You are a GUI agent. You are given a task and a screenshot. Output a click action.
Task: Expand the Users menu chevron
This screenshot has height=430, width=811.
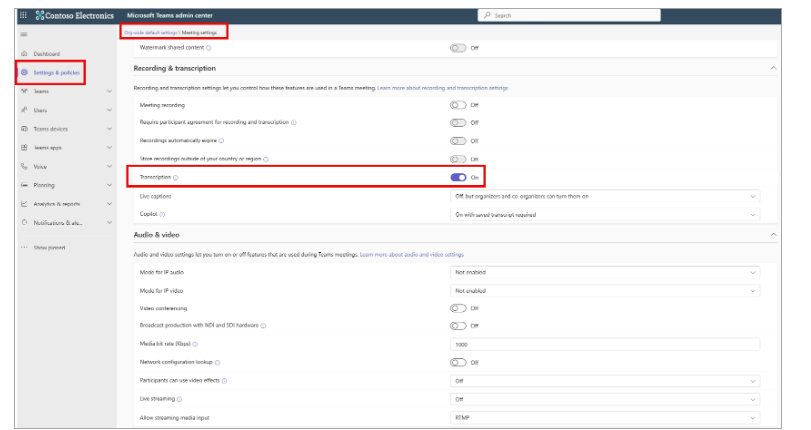(x=109, y=110)
